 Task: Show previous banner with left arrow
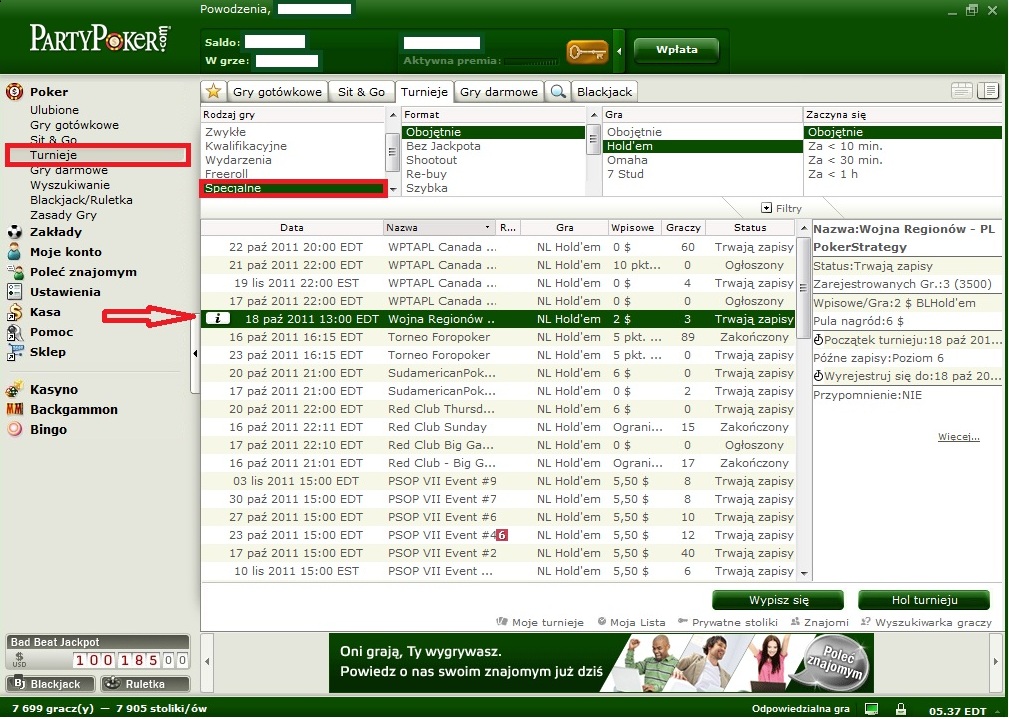[207, 661]
